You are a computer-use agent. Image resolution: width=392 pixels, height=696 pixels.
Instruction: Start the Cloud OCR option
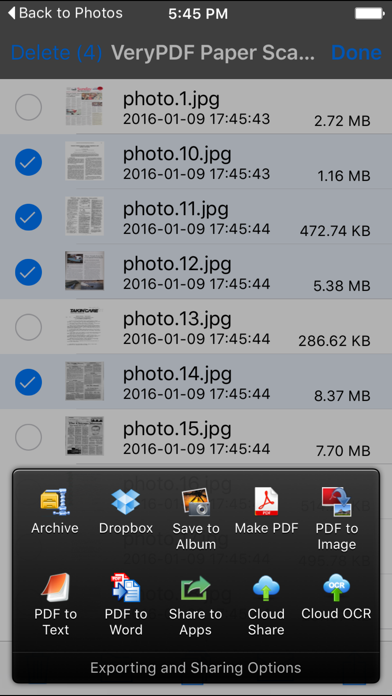pos(337,588)
